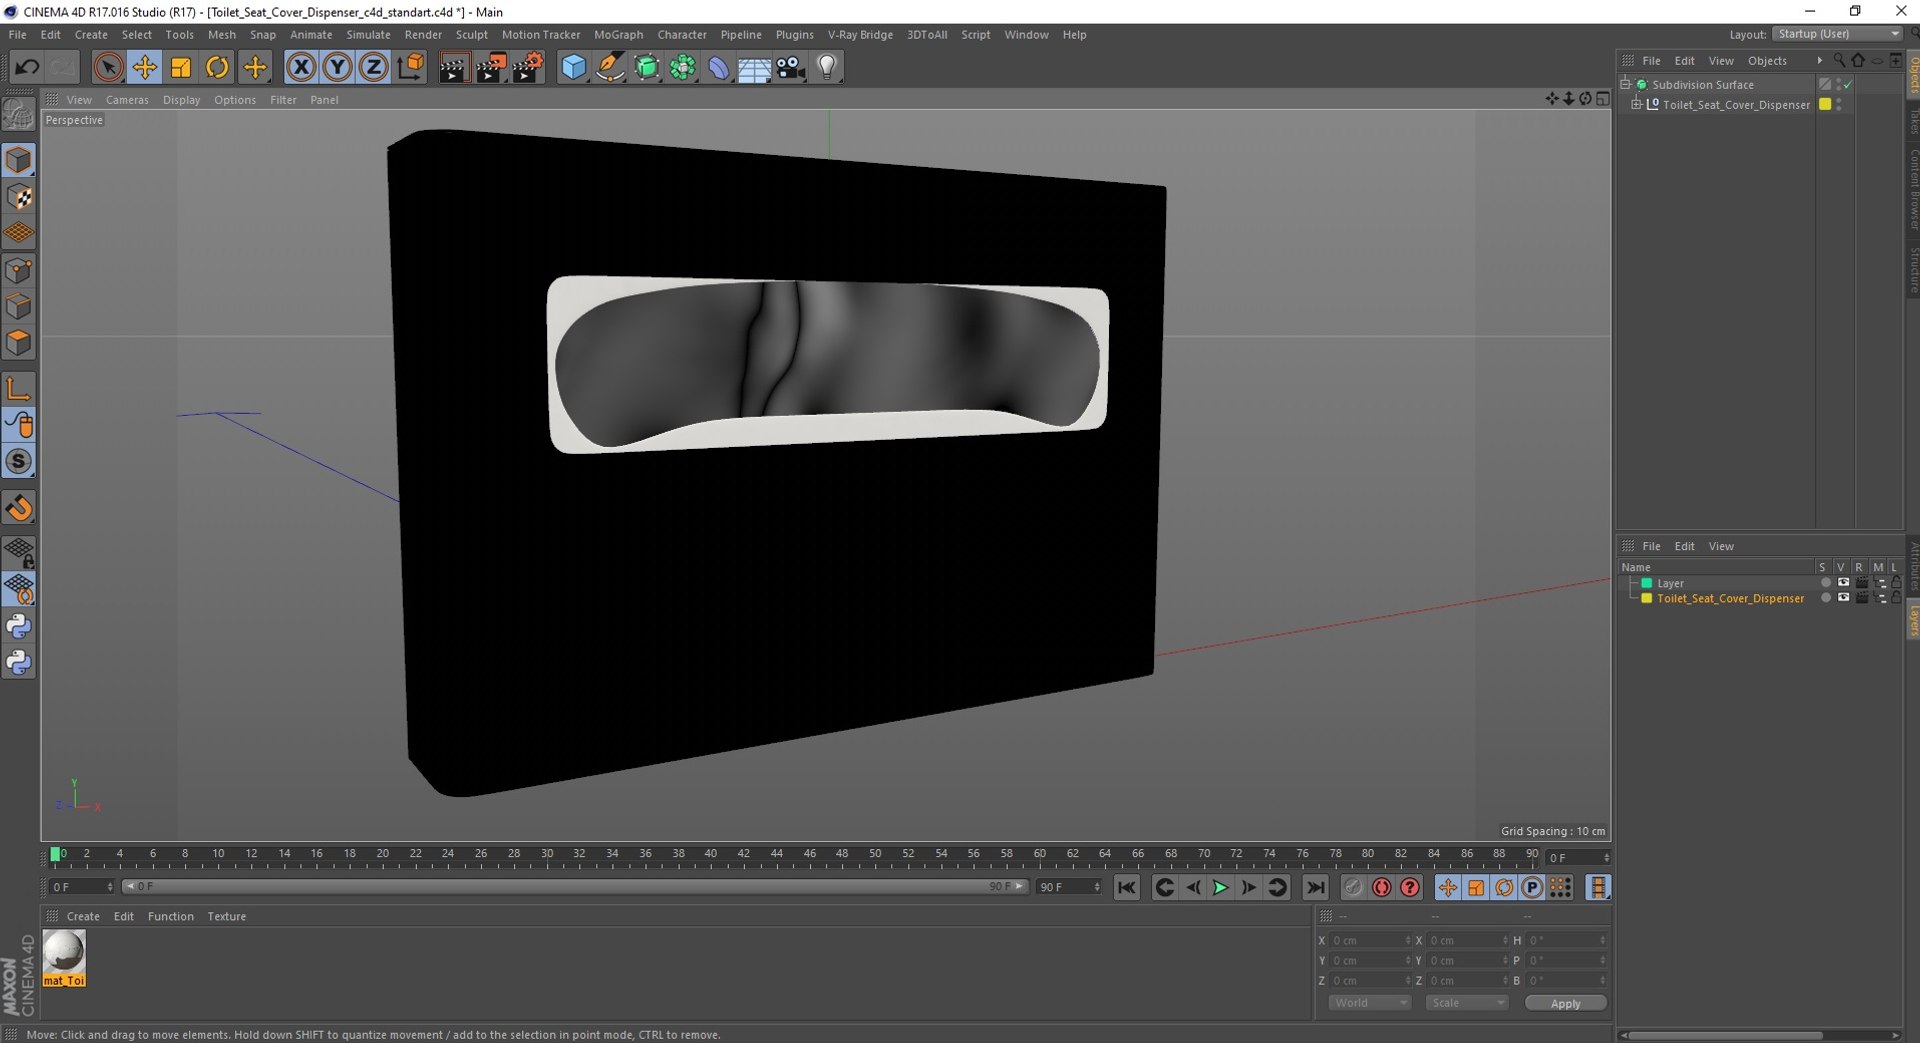This screenshot has height=1043, width=1920.
Task: Click the yellow Toilet_Seat_Cover_Dispenser layer swatch
Action: (1646, 598)
